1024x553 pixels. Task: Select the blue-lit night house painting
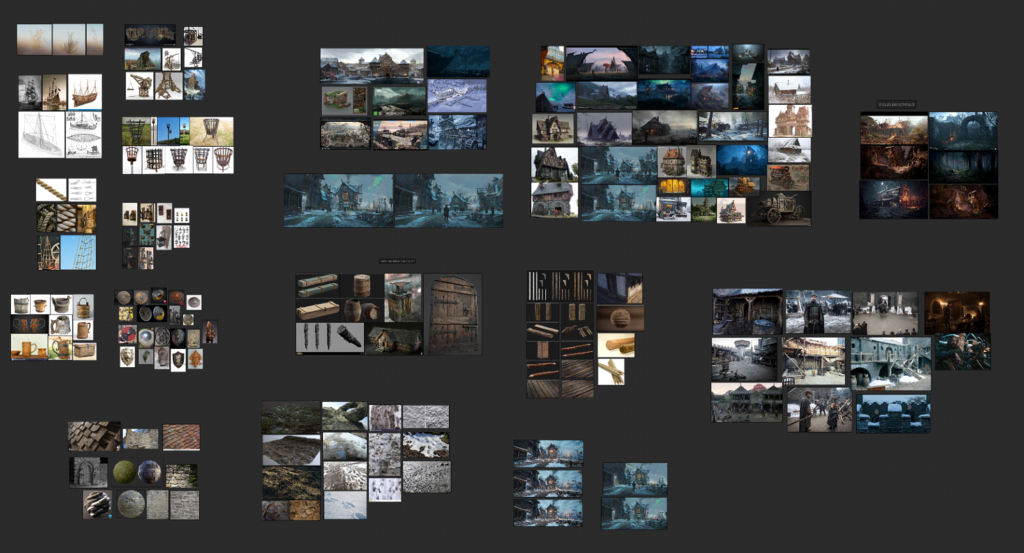click(x=742, y=160)
